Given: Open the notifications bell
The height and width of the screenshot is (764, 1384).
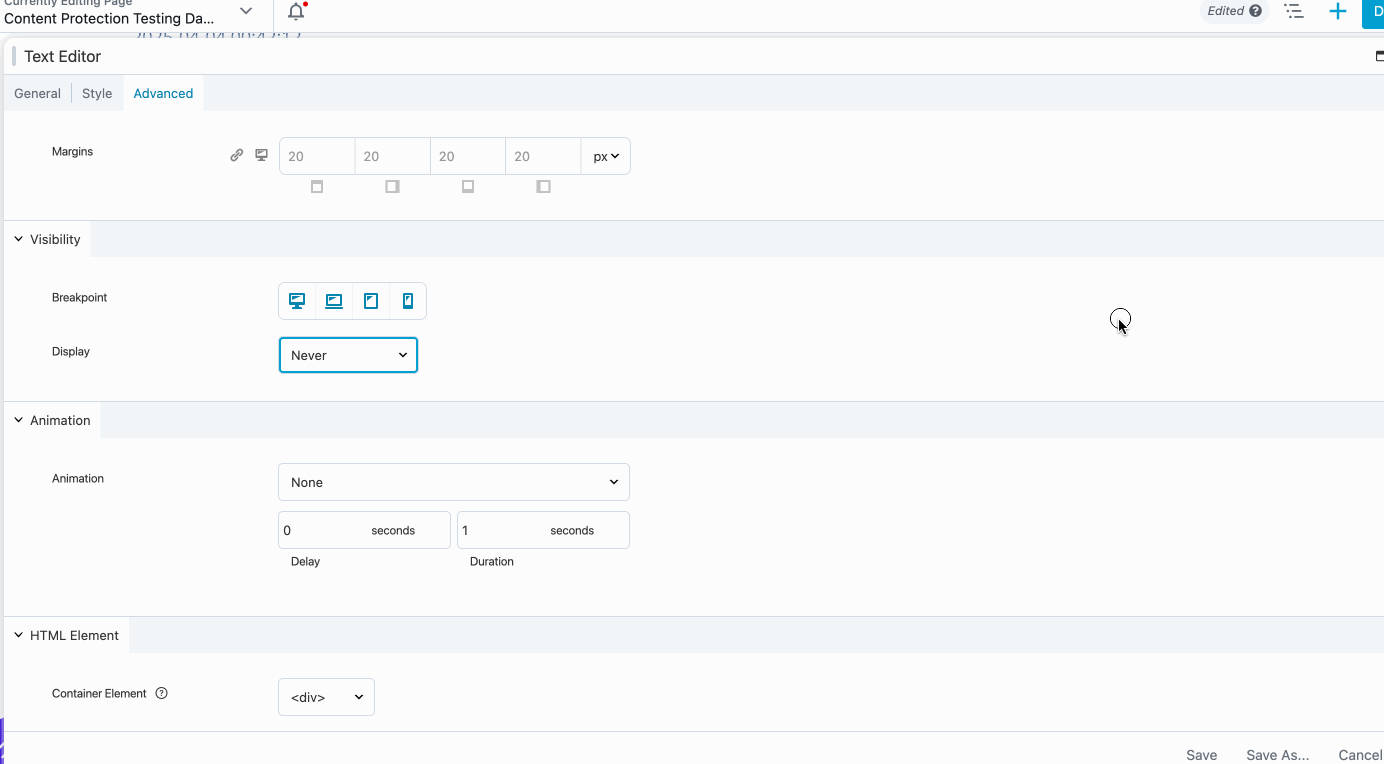Looking at the screenshot, I should point(294,12).
